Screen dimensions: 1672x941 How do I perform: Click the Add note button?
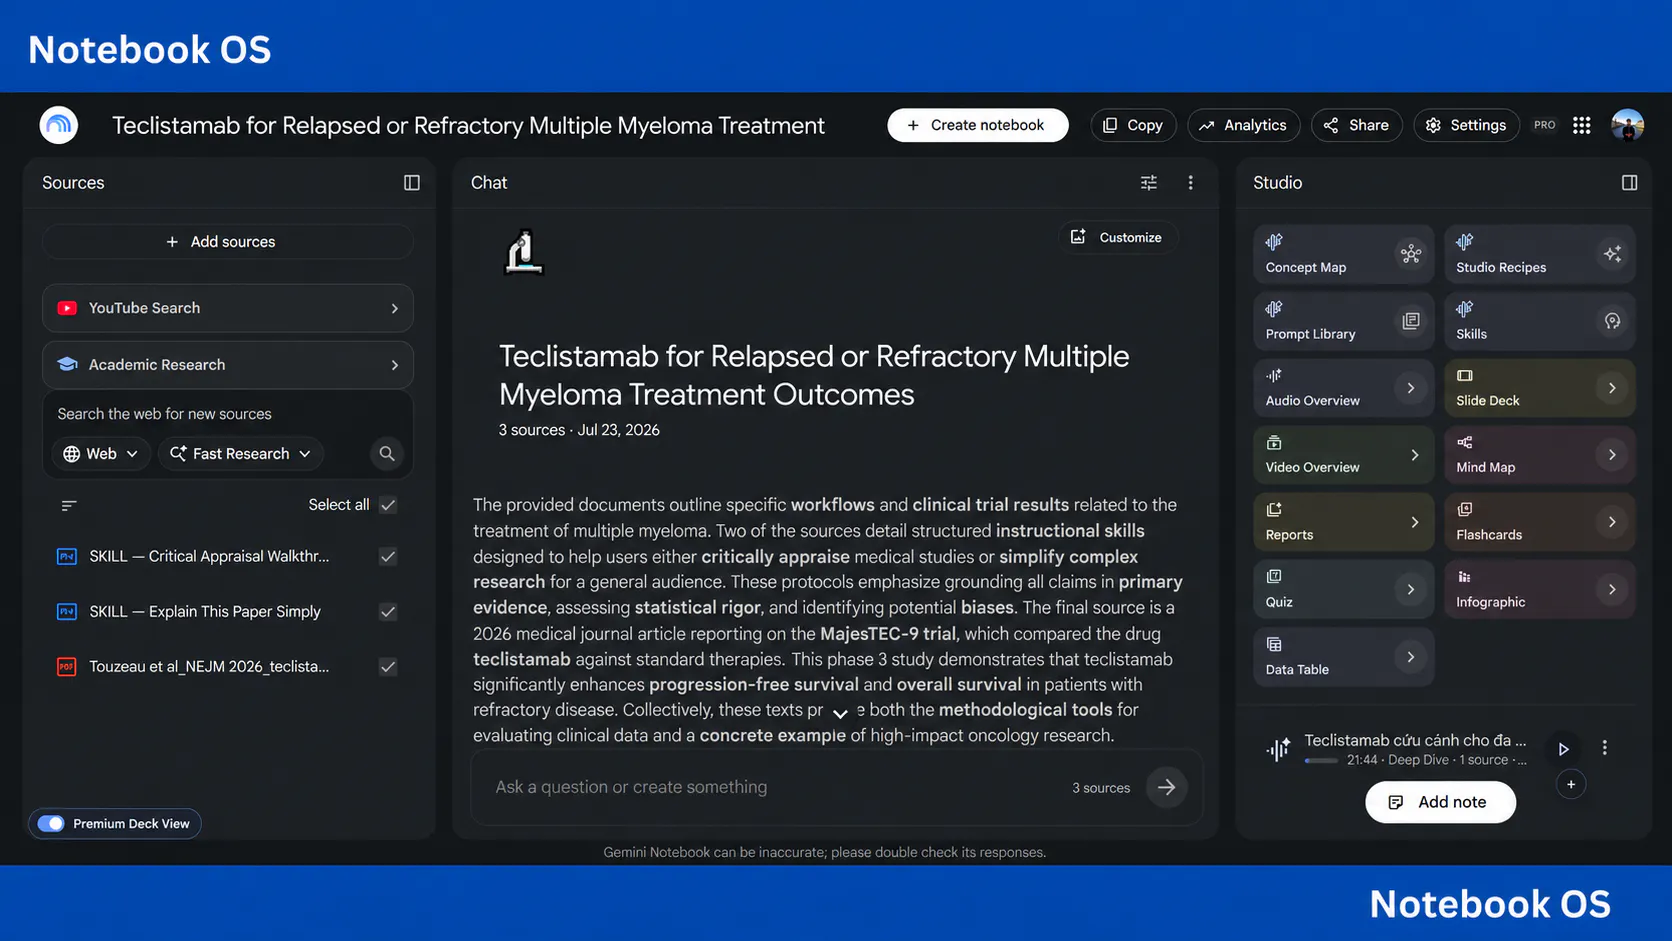click(1440, 802)
